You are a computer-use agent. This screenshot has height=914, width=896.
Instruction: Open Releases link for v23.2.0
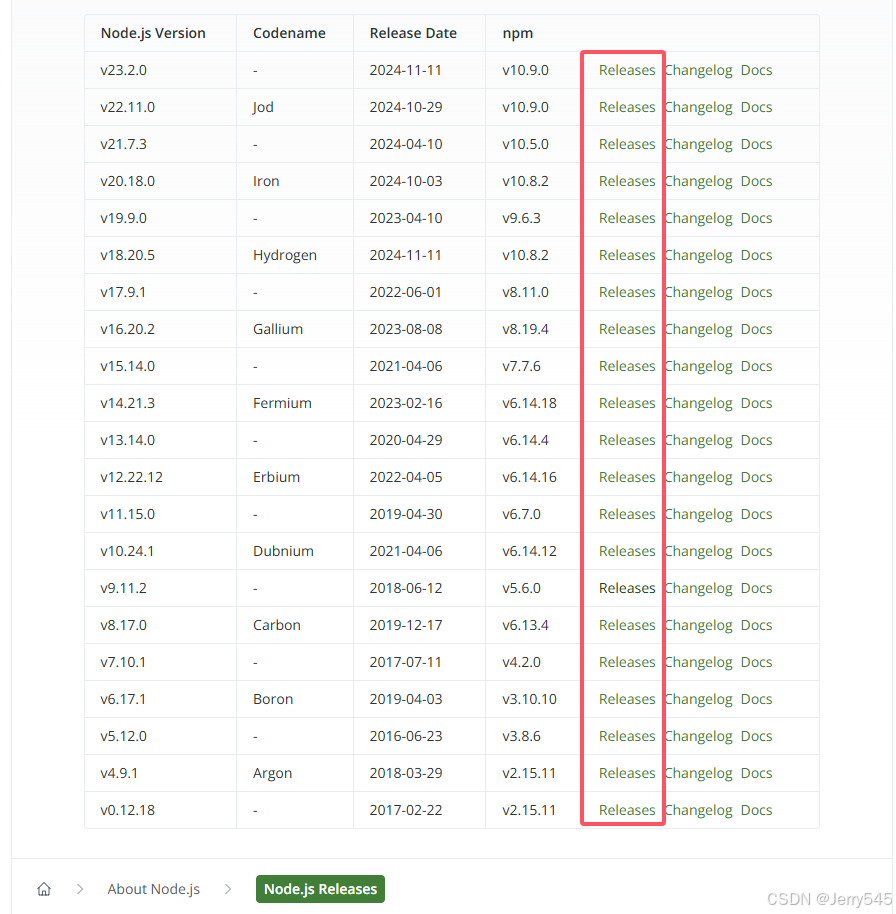coord(627,70)
